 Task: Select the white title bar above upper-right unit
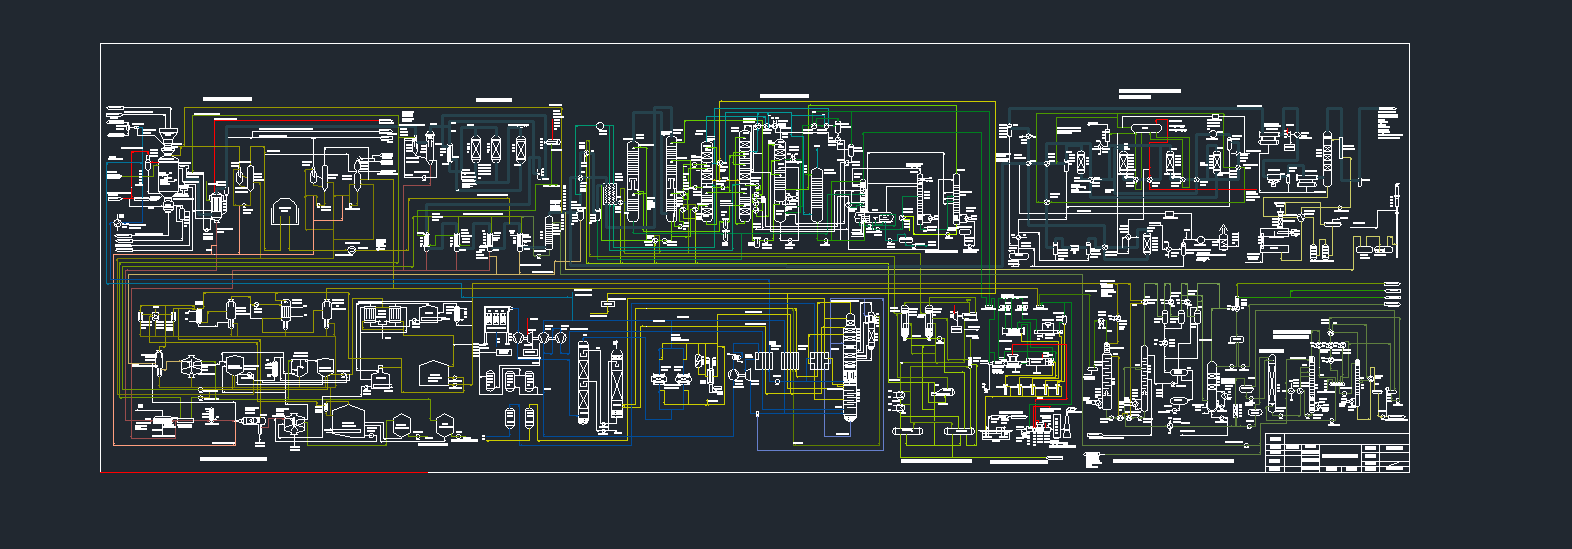point(1149,91)
